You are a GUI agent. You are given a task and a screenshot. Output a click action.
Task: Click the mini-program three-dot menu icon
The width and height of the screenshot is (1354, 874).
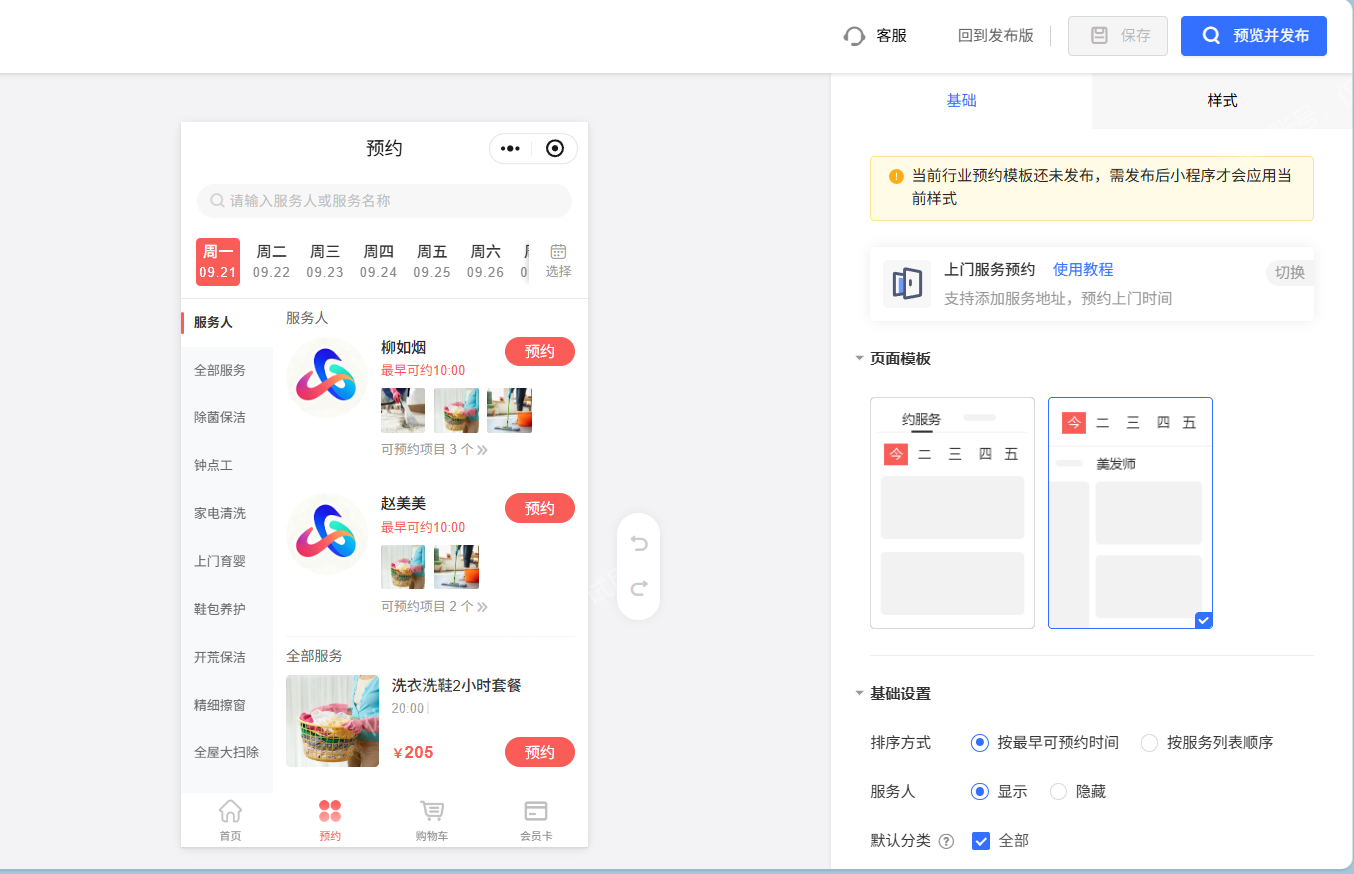pyautogui.click(x=510, y=149)
